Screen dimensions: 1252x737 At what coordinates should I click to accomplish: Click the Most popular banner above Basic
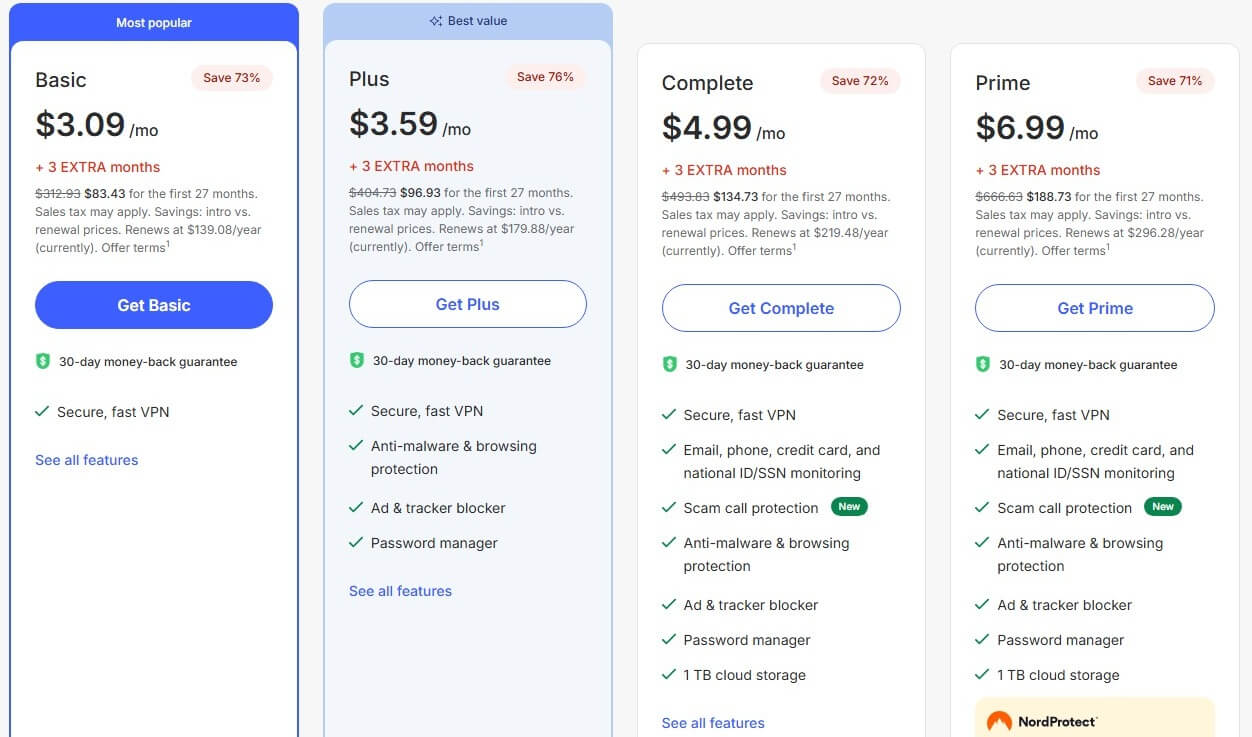click(x=153, y=21)
